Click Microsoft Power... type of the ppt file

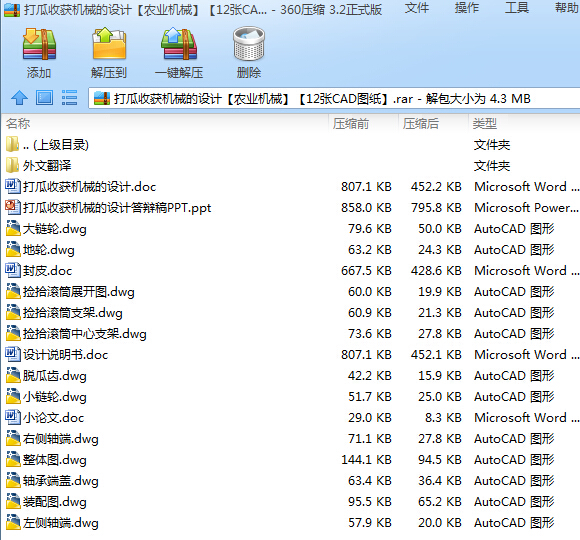pyautogui.click(x=526, y=207)
